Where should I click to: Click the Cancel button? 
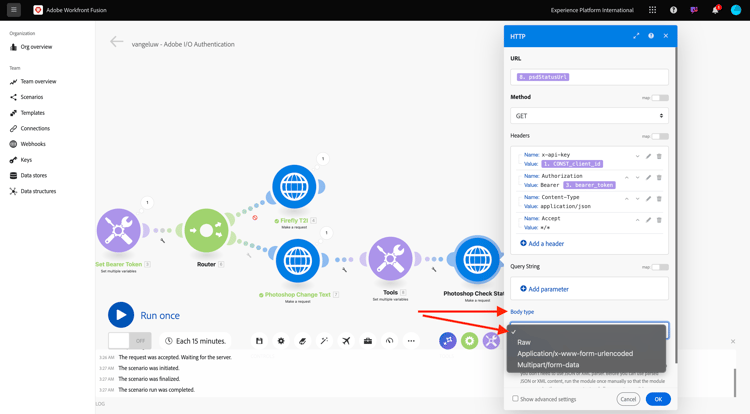click(628, 399)
